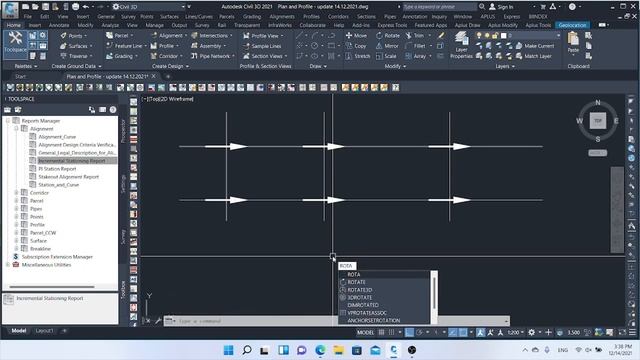
Task: Click the TOP face of the ViewCube
Action: click(598, 121)
